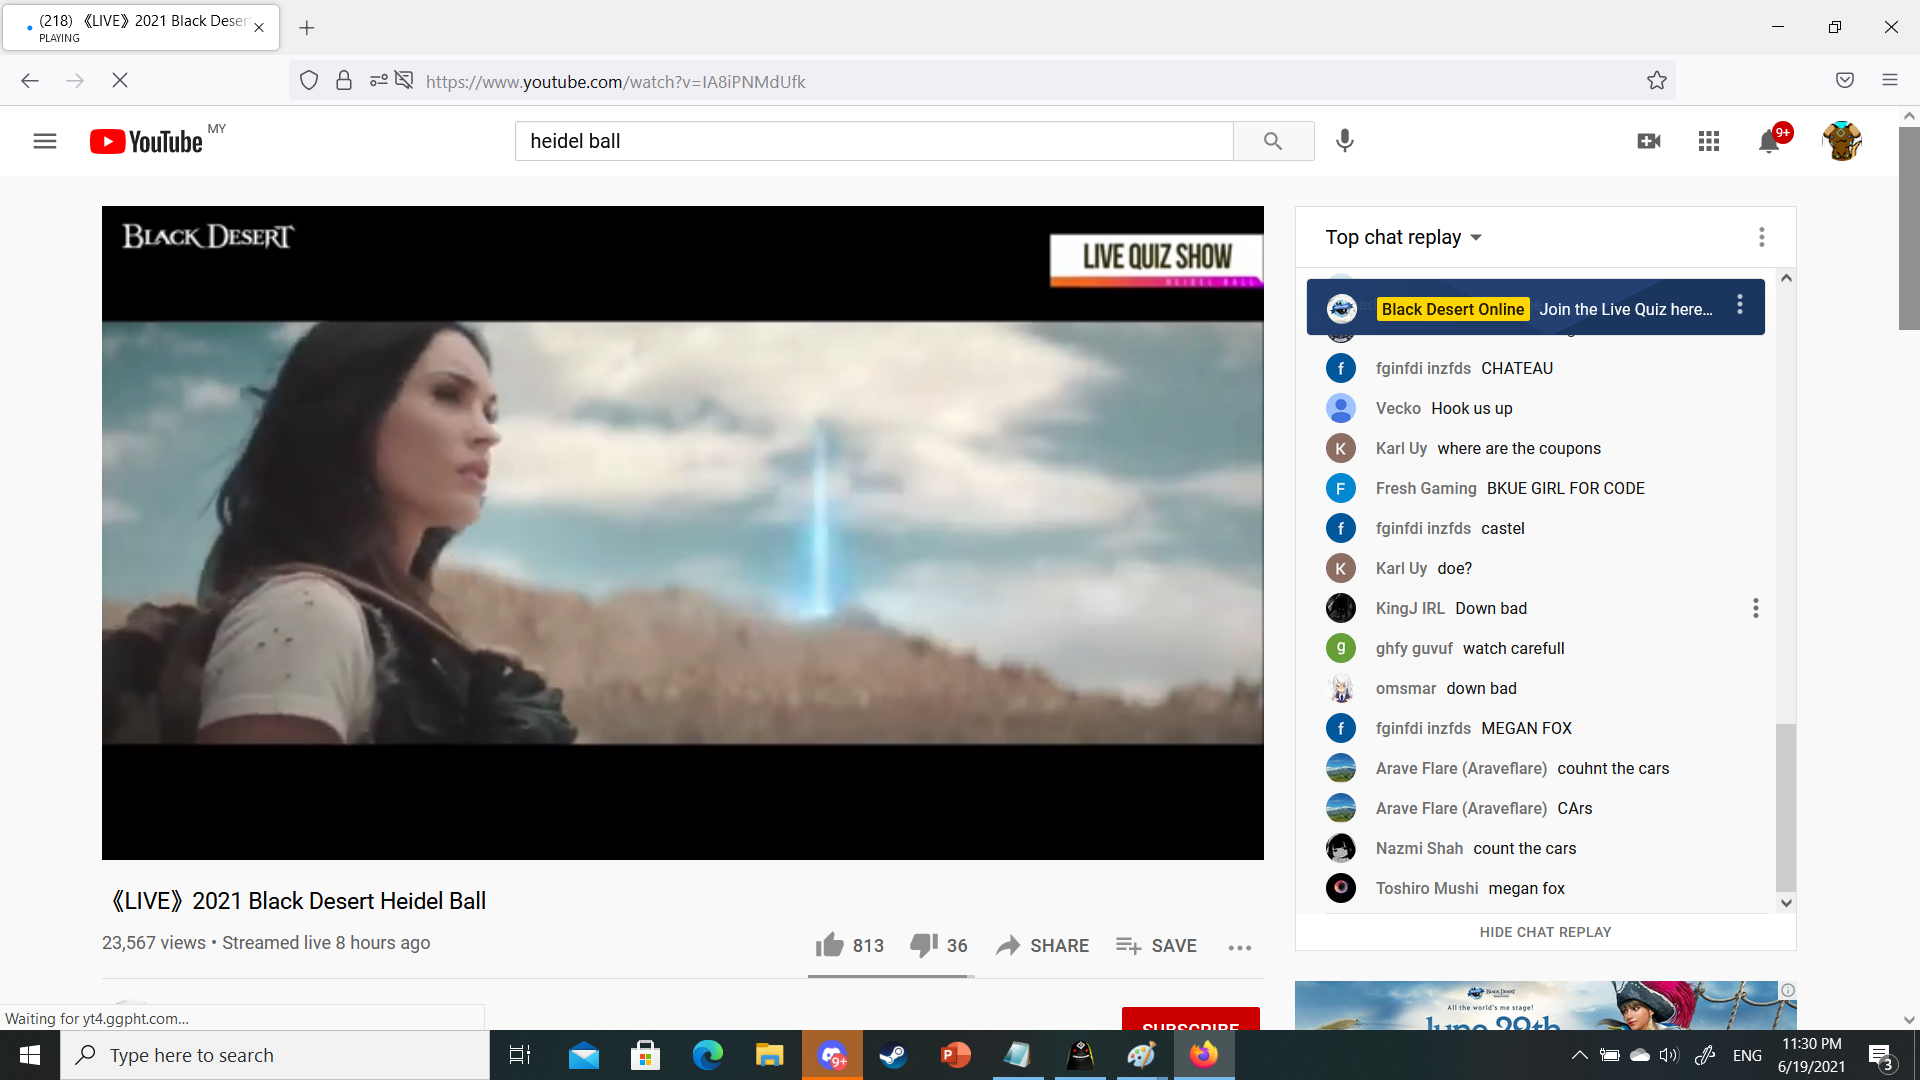Dislike the video with thumbs down
Image resolution: width=1920 pixels, height=1080 pixels.
point(920,945)
